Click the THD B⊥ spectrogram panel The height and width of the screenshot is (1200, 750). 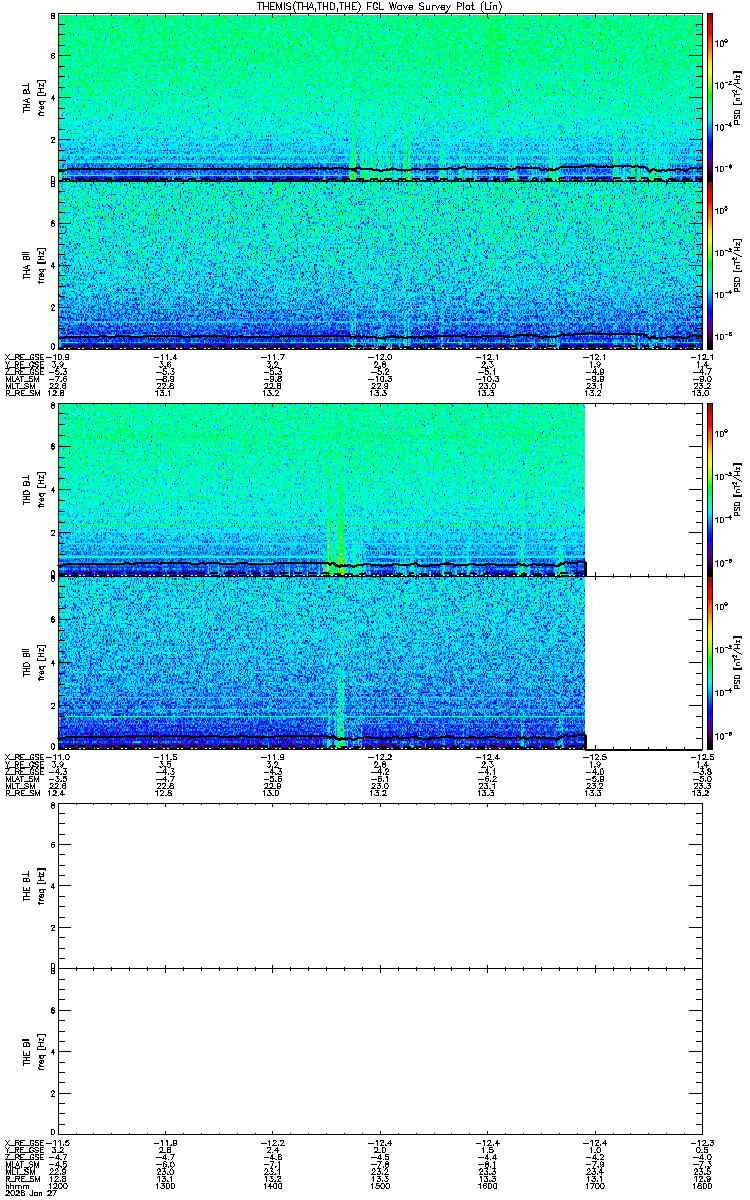pos(381,490)
